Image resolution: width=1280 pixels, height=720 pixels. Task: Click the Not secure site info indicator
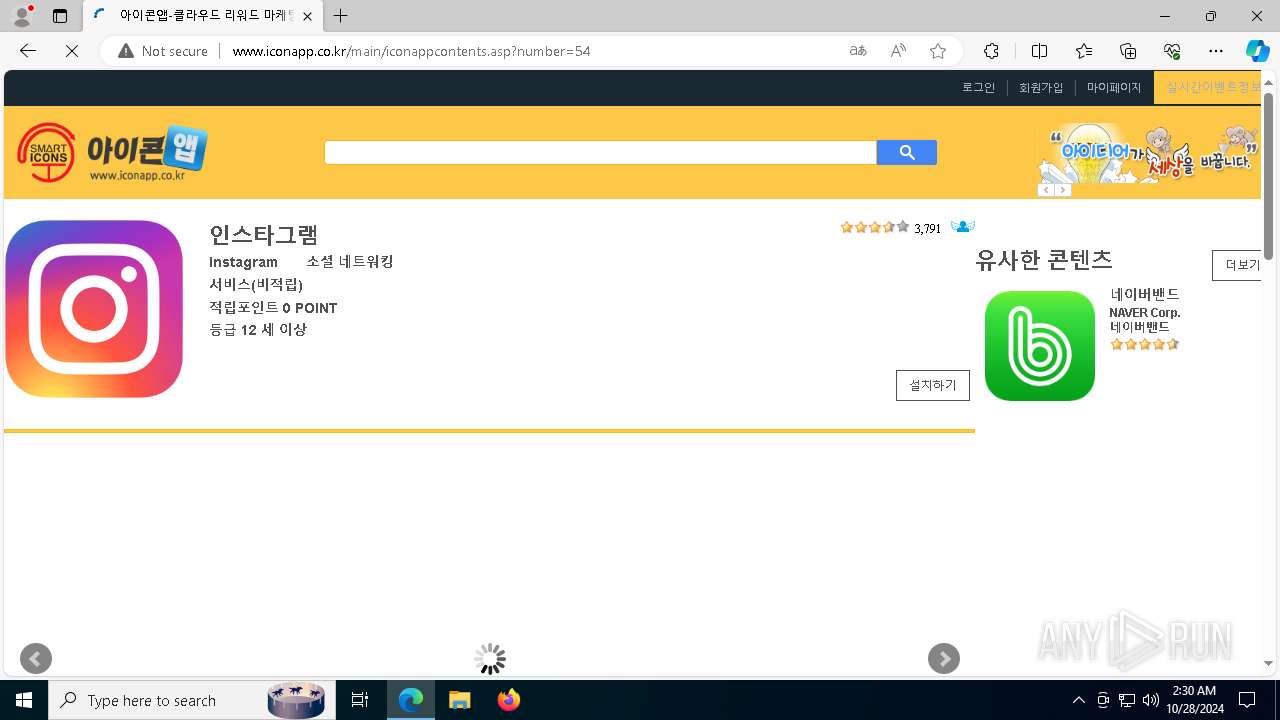coord(163,51)
